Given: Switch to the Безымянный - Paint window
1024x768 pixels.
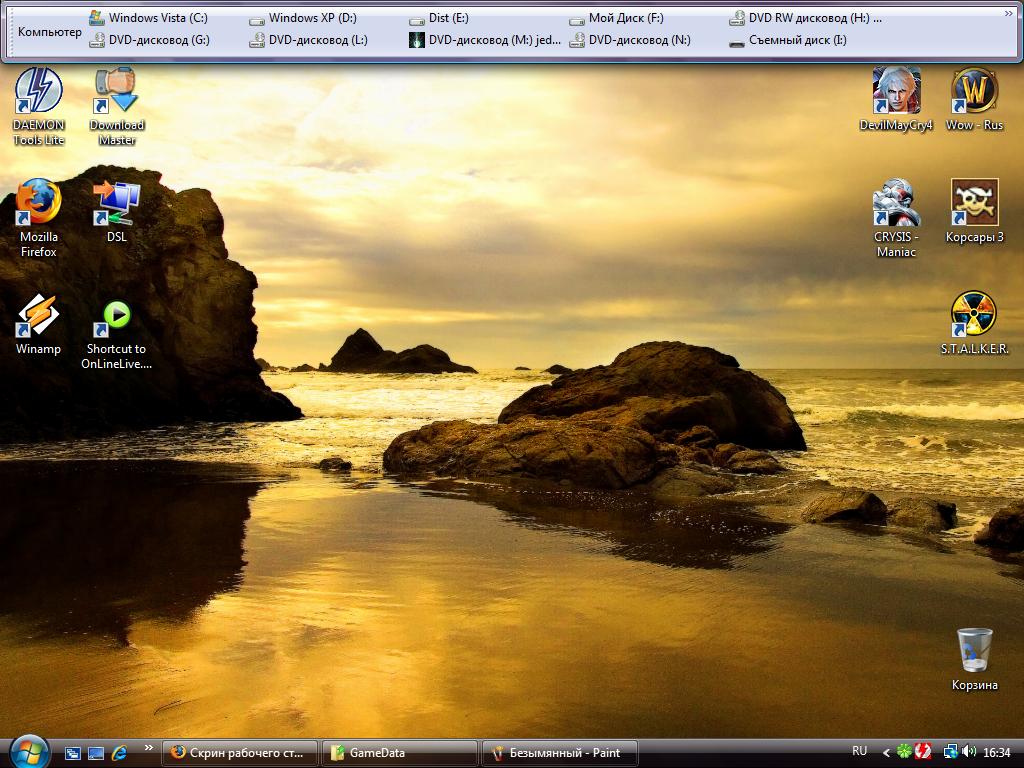Looking at the screenshot, I should coord(560,753).
